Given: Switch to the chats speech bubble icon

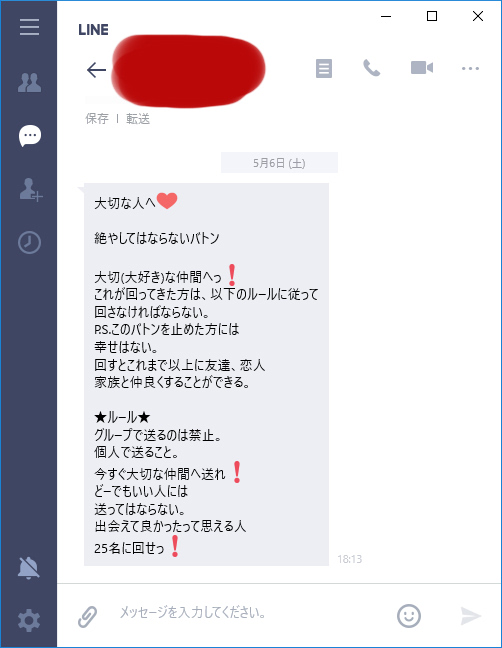Looking at the screenshot, I should click(30, 136).
